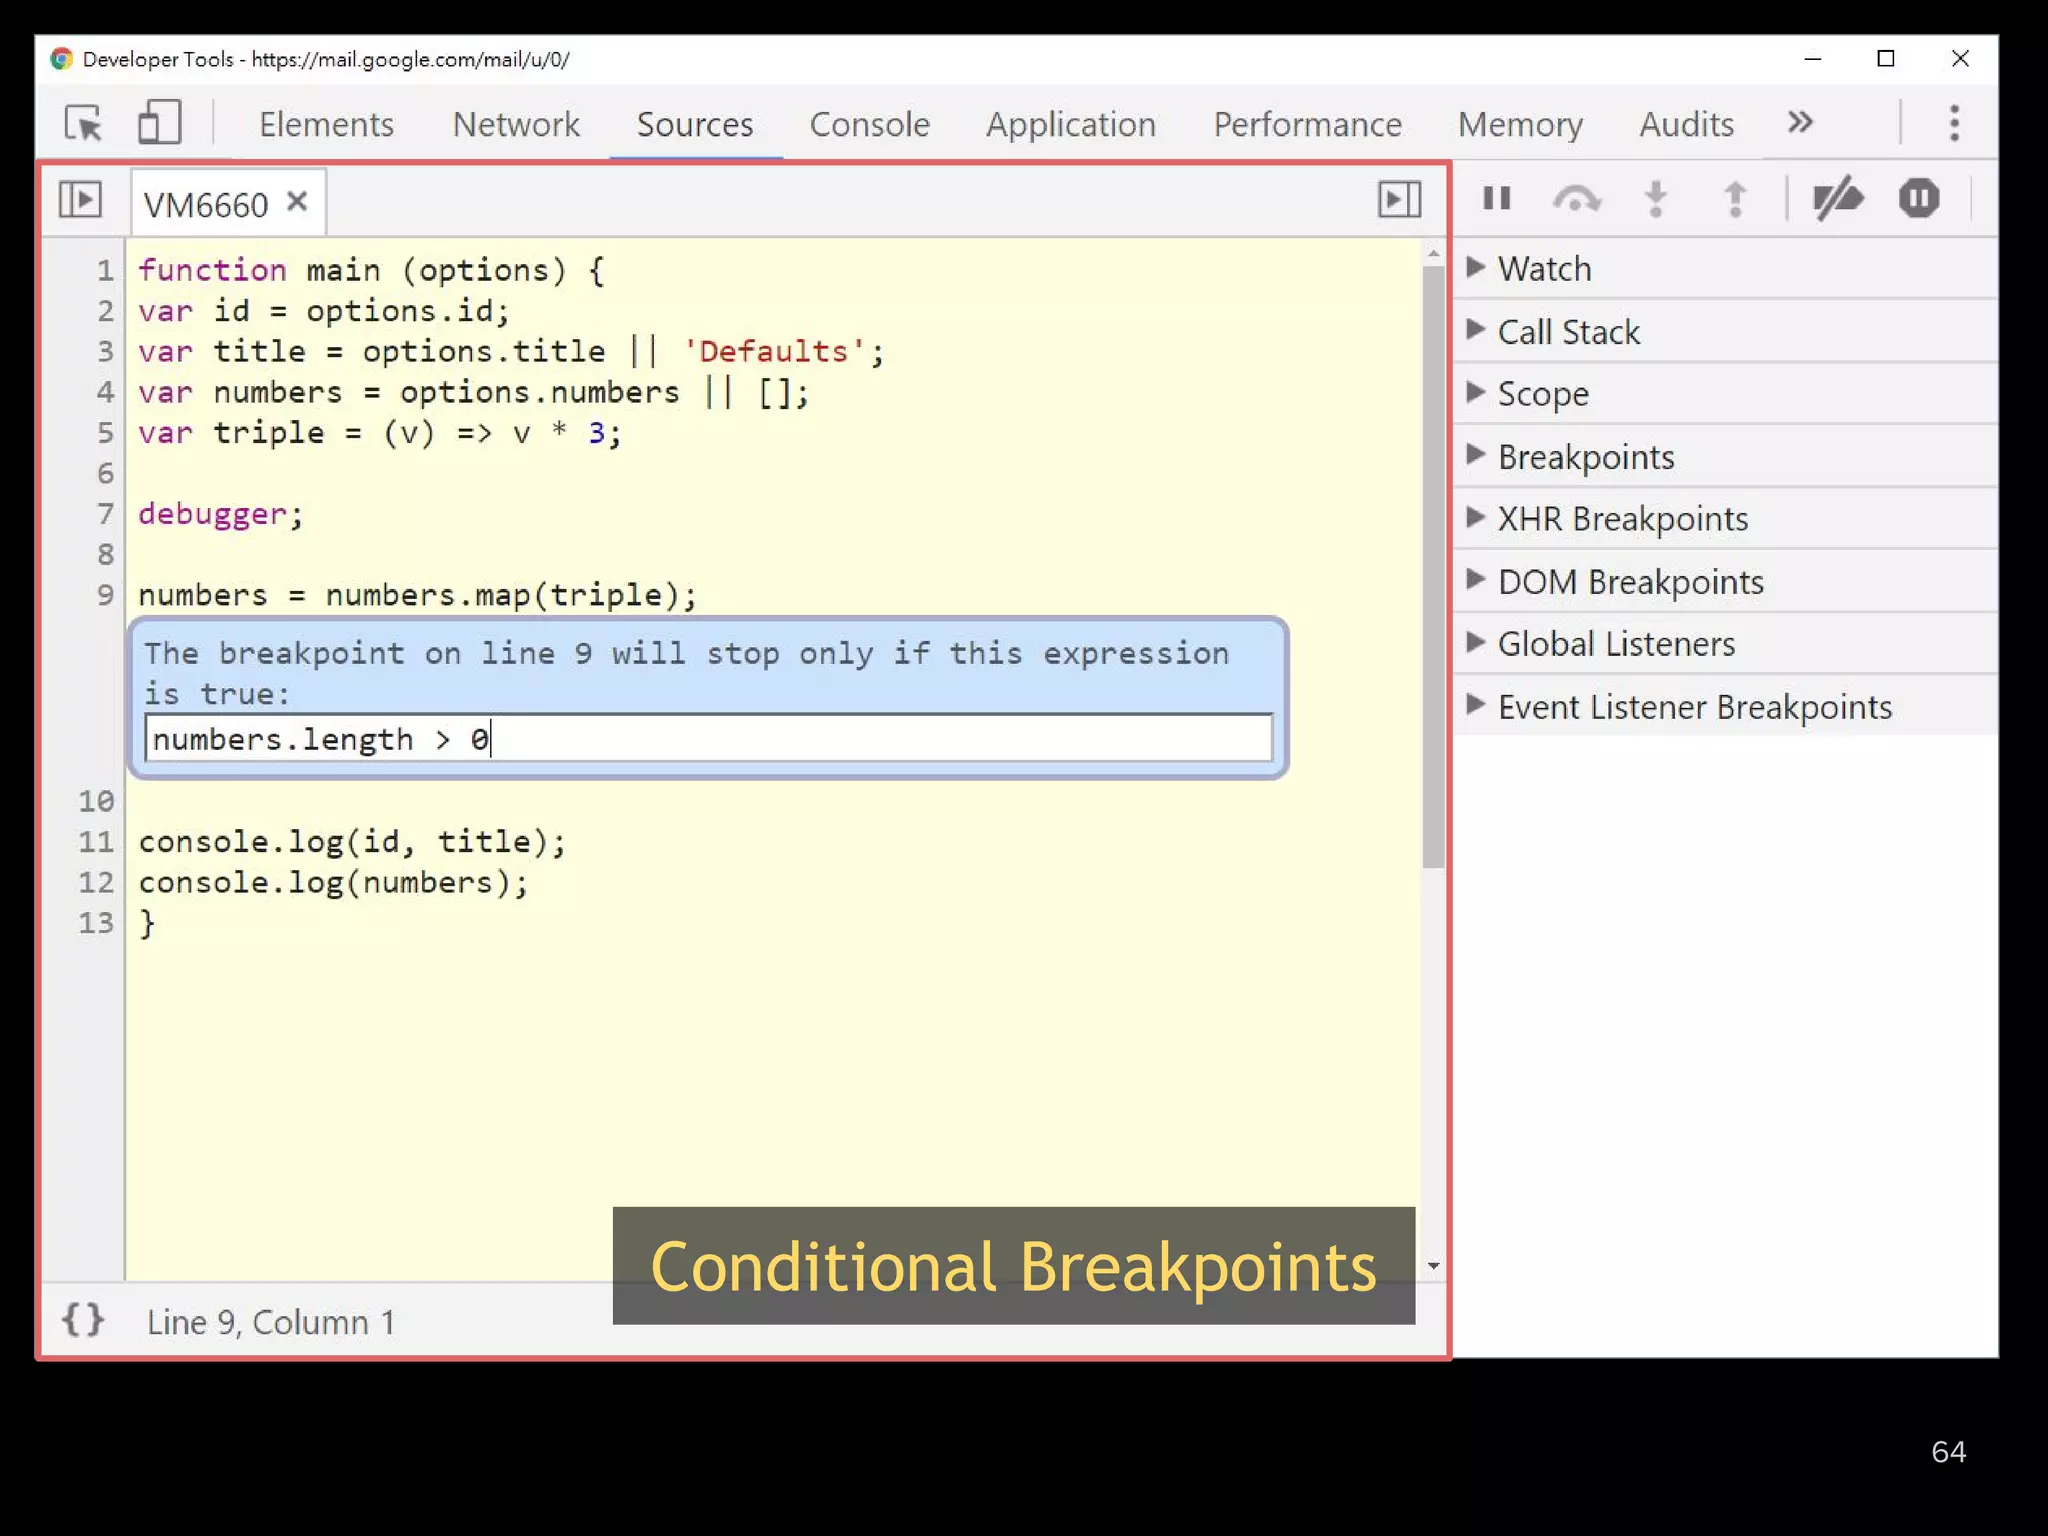Click the 'var triple' arrow function line
Image resolution: width=2048 pixels, height=1536 pixels.
(x=380, y=433)
